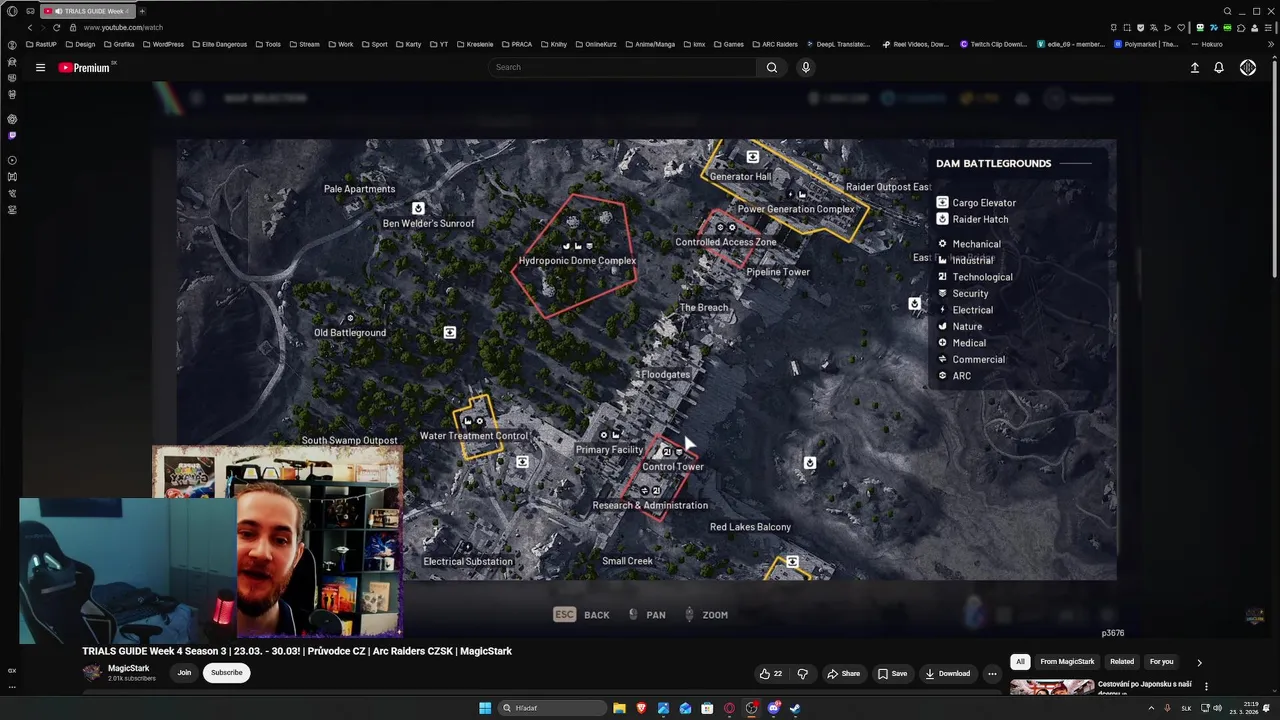Subscribe to the MagicStark channel
This screenshot has height=720, width=1280.
(x=226, y=673)
